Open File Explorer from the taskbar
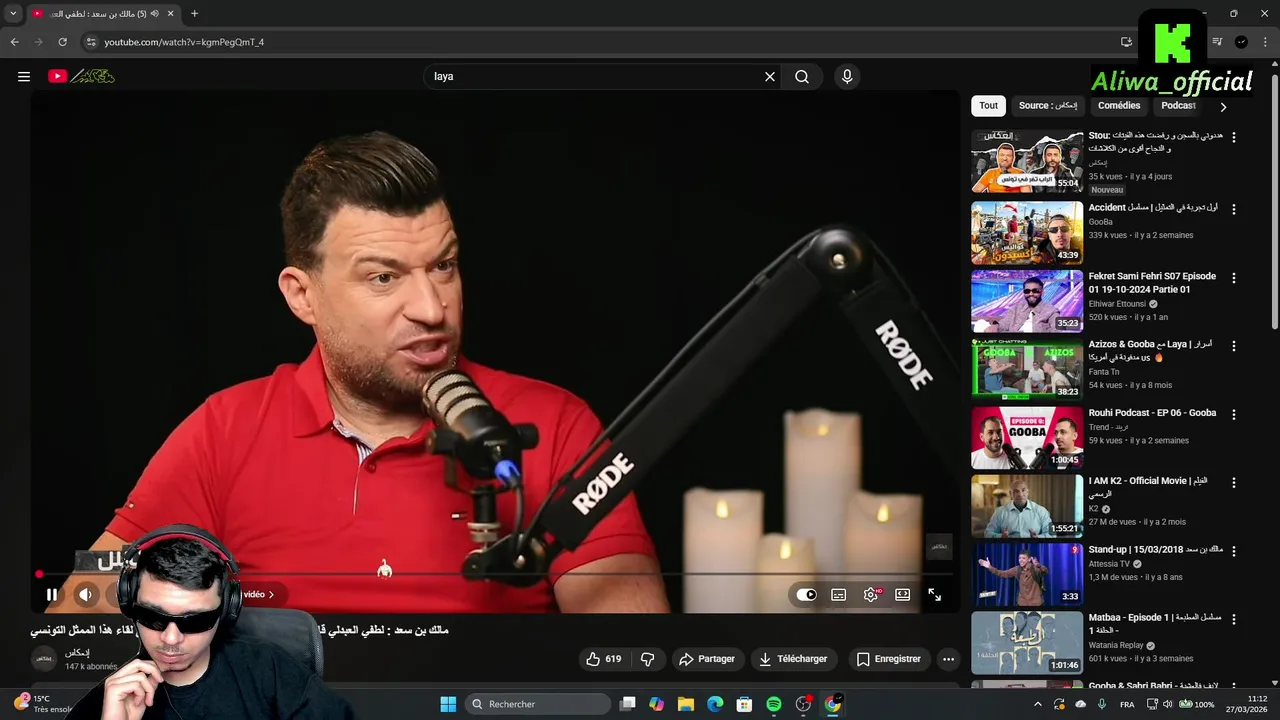This screenshot has height=720, width=1280. click(x=686, y=704)
